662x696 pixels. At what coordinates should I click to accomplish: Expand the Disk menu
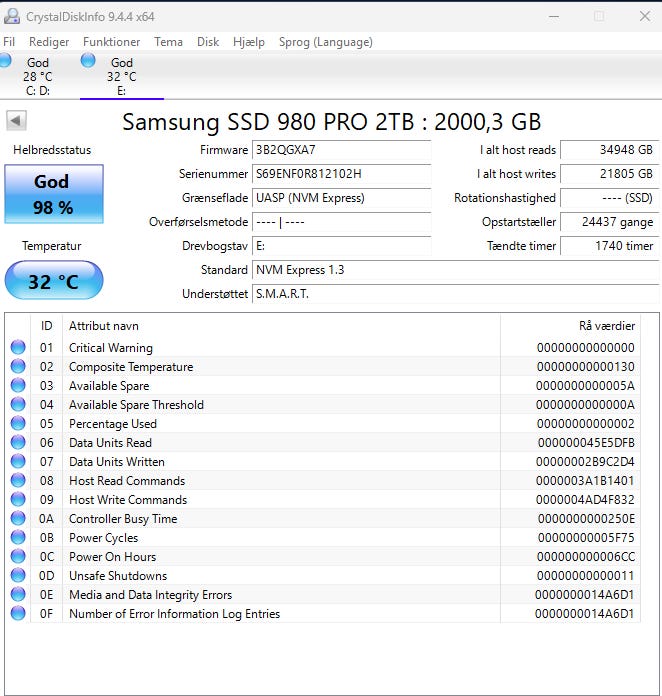coord(208,42)
